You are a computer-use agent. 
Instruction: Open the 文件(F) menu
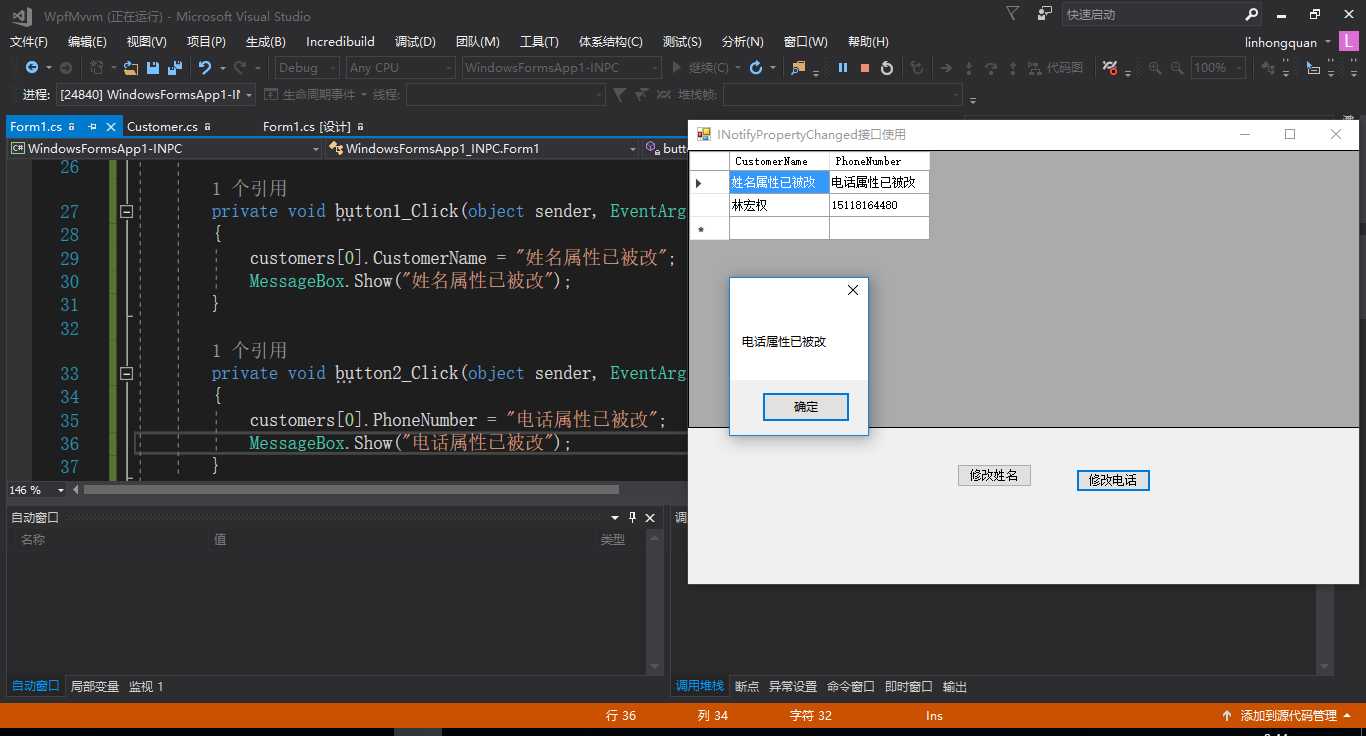[28, 42]
